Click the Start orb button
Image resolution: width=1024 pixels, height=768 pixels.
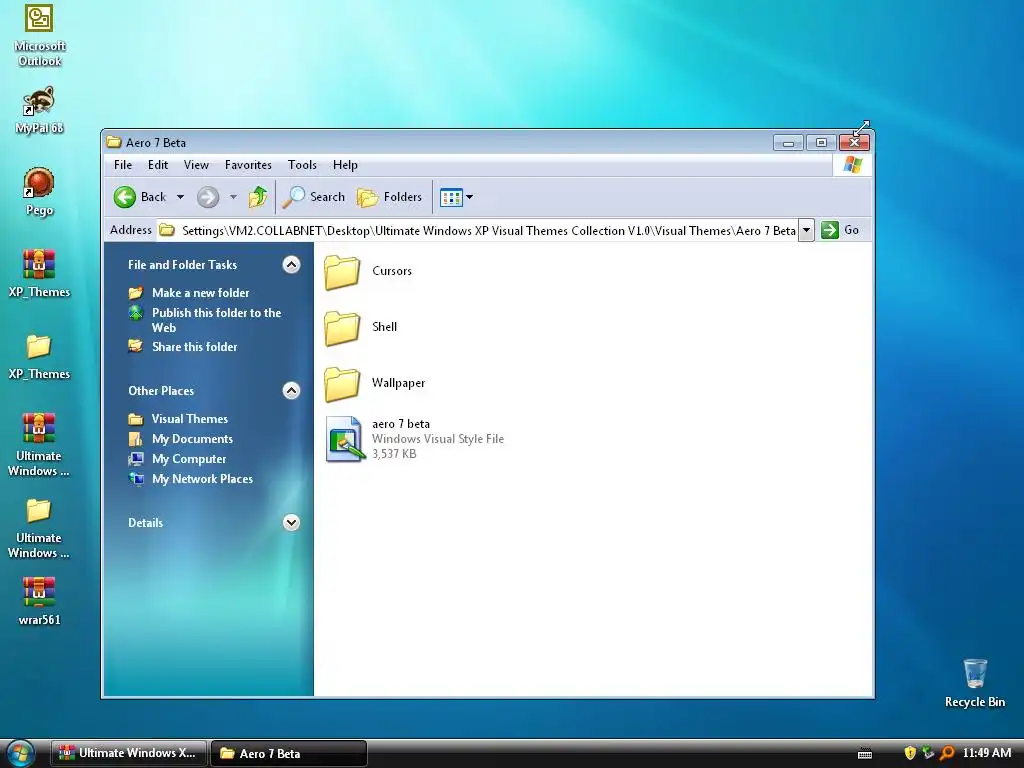click(20, 754)
